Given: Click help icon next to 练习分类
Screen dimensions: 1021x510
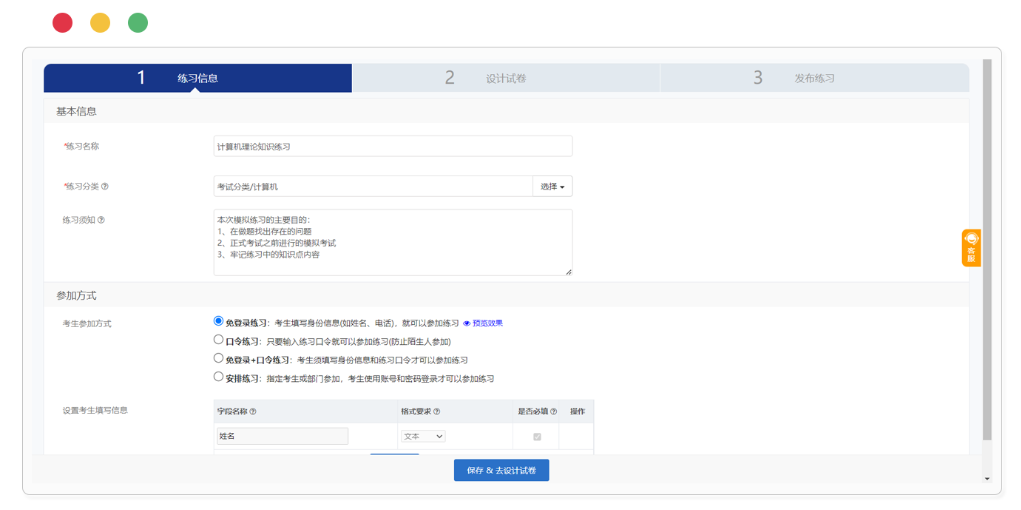Looking at the screenshot, I should [105, 186].
